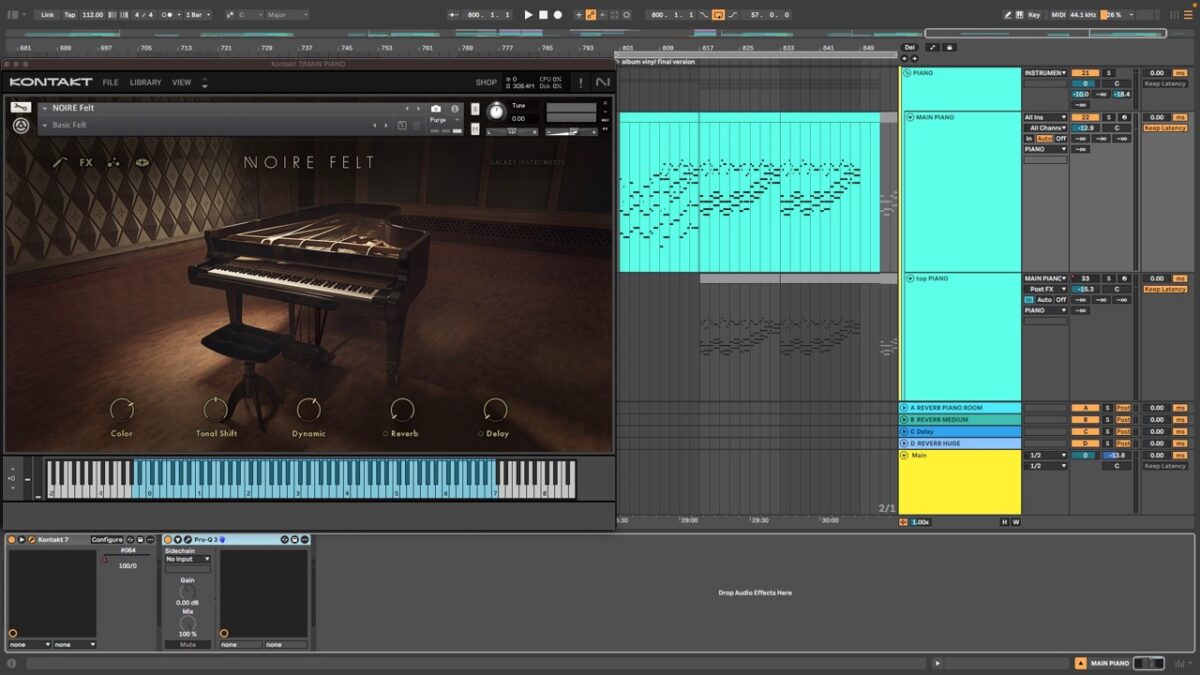1200x675 pixels.
Task: Solo the MAIN PIANO track
Action: (x=1108, y=117)
